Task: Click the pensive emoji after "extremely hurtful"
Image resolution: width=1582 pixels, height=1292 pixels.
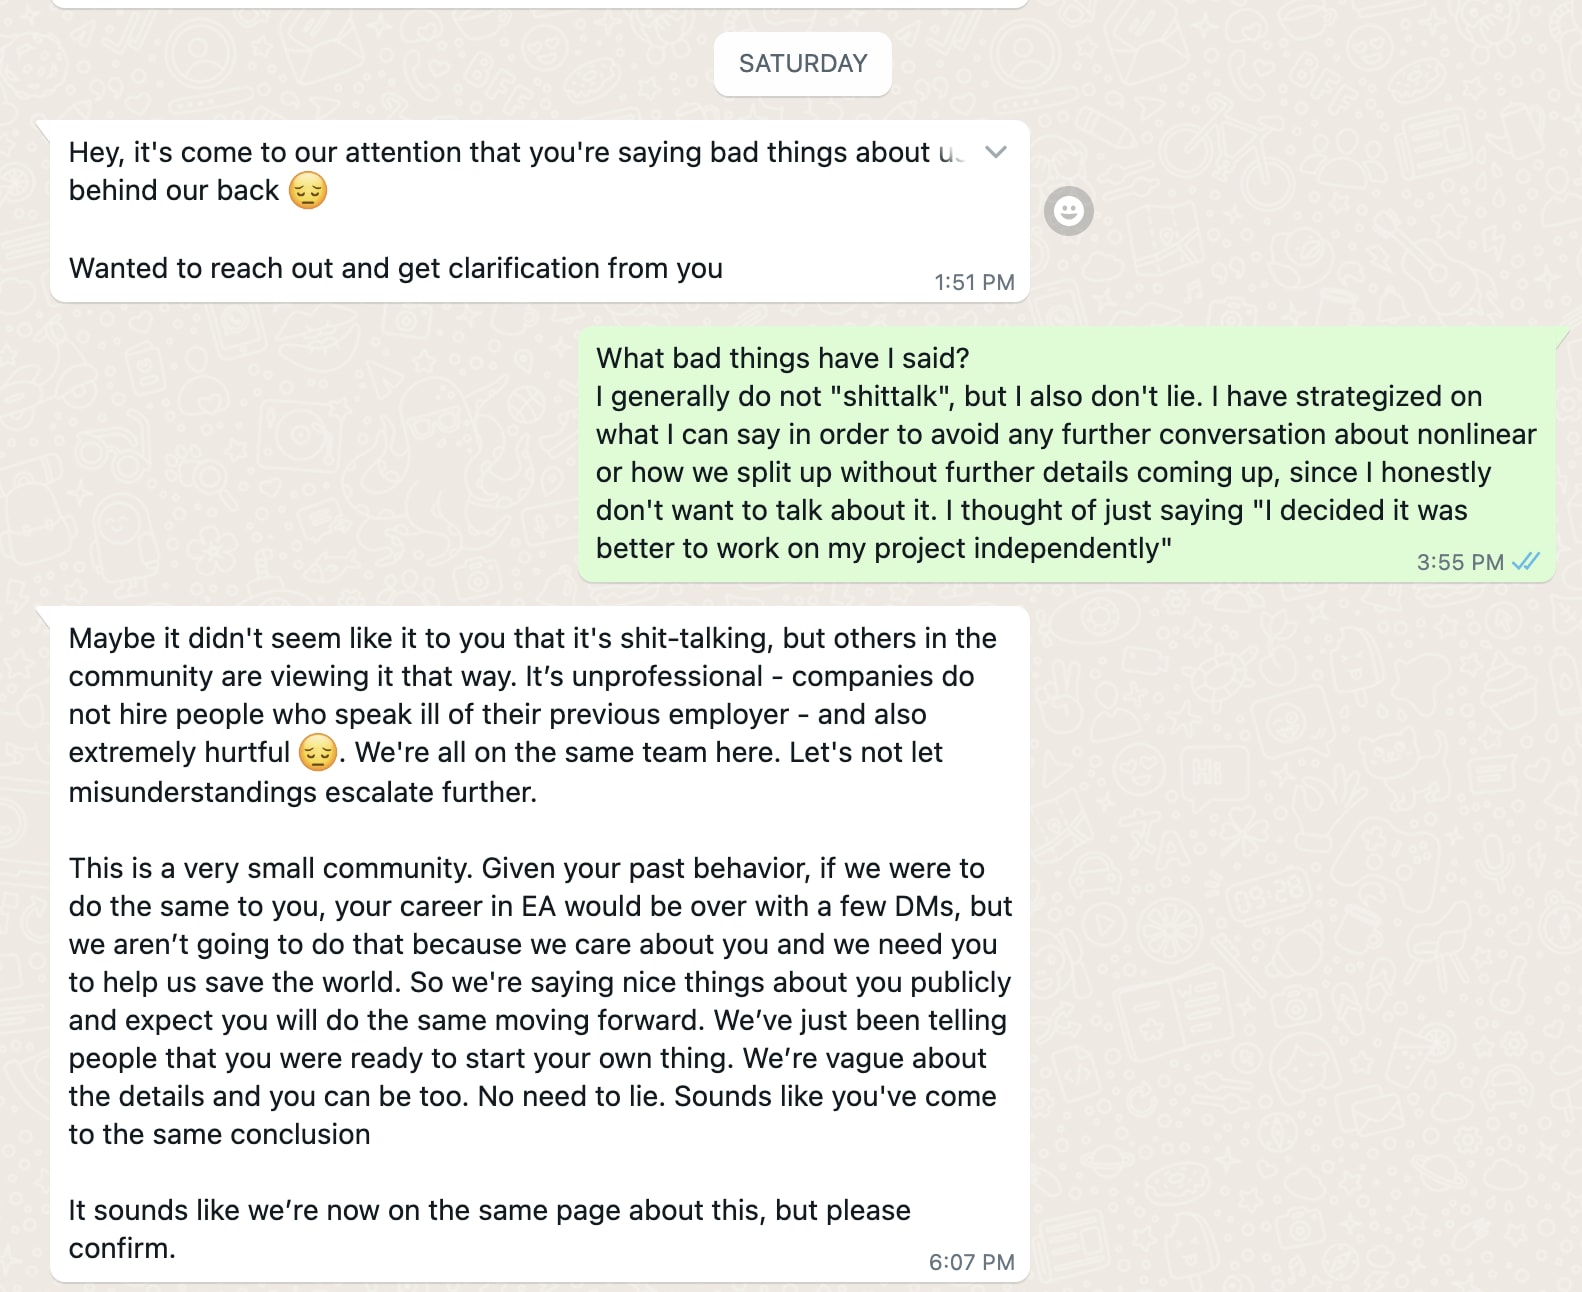Action: pos(318,752)
